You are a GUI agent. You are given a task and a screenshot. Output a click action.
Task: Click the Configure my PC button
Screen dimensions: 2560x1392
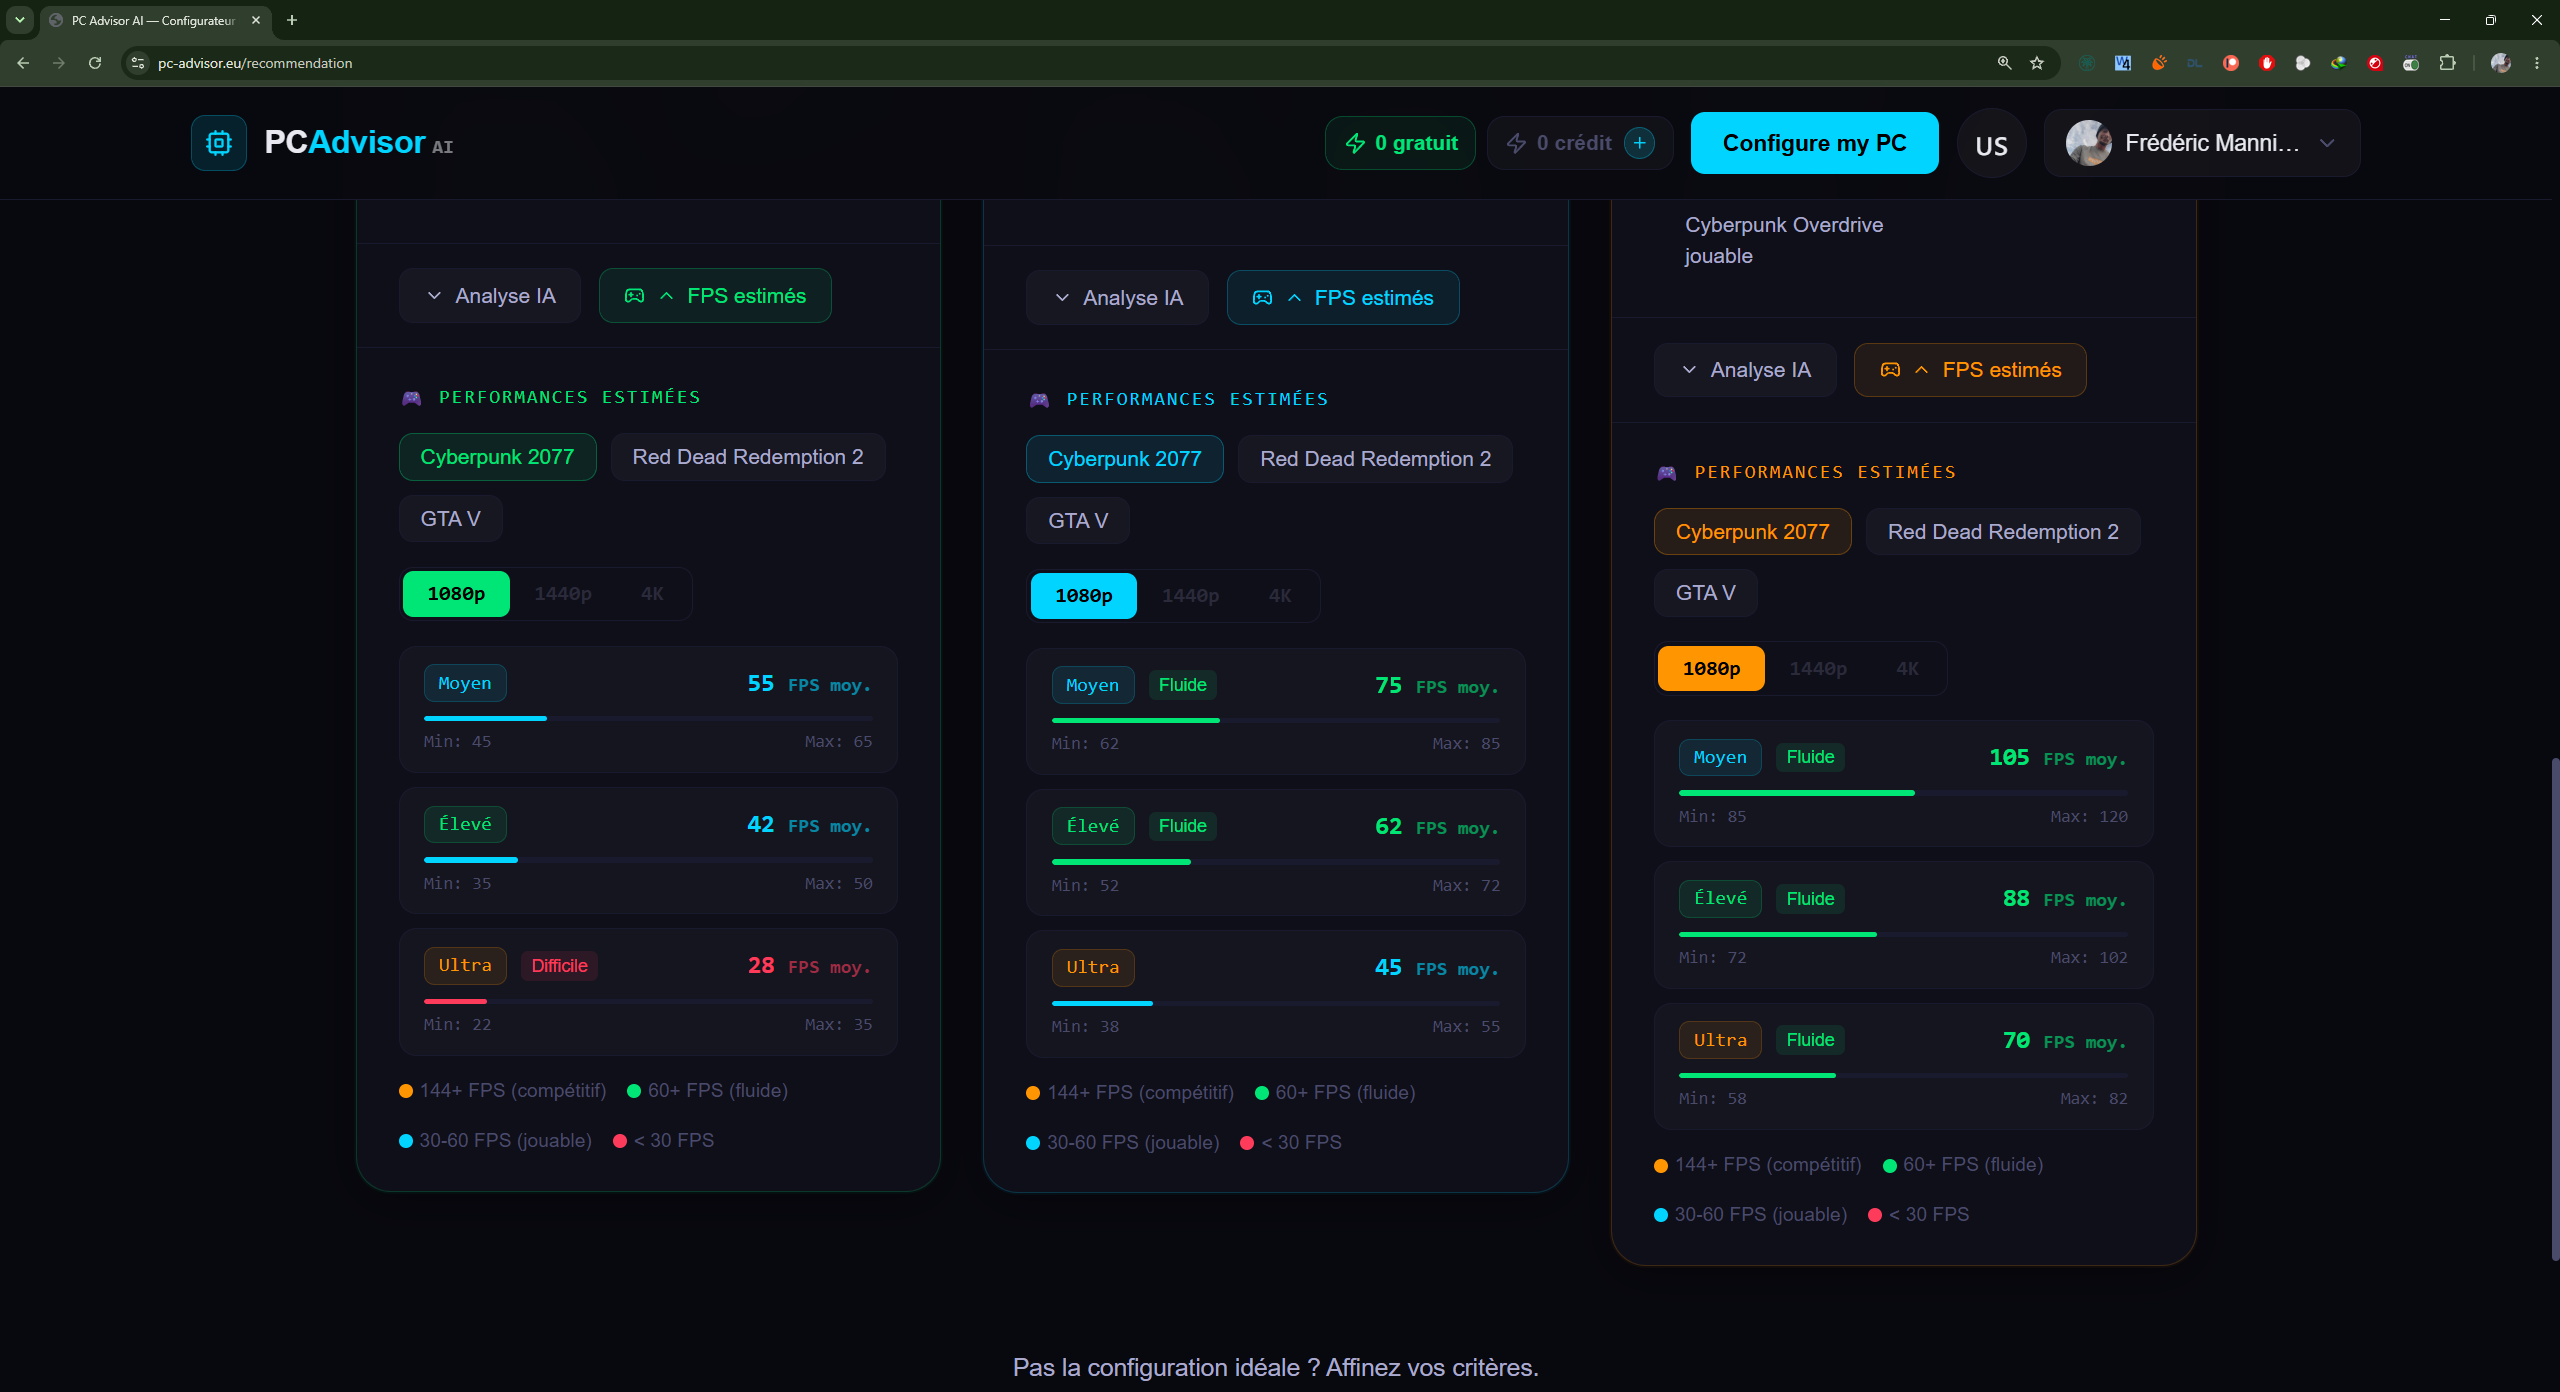(1814, 143)
